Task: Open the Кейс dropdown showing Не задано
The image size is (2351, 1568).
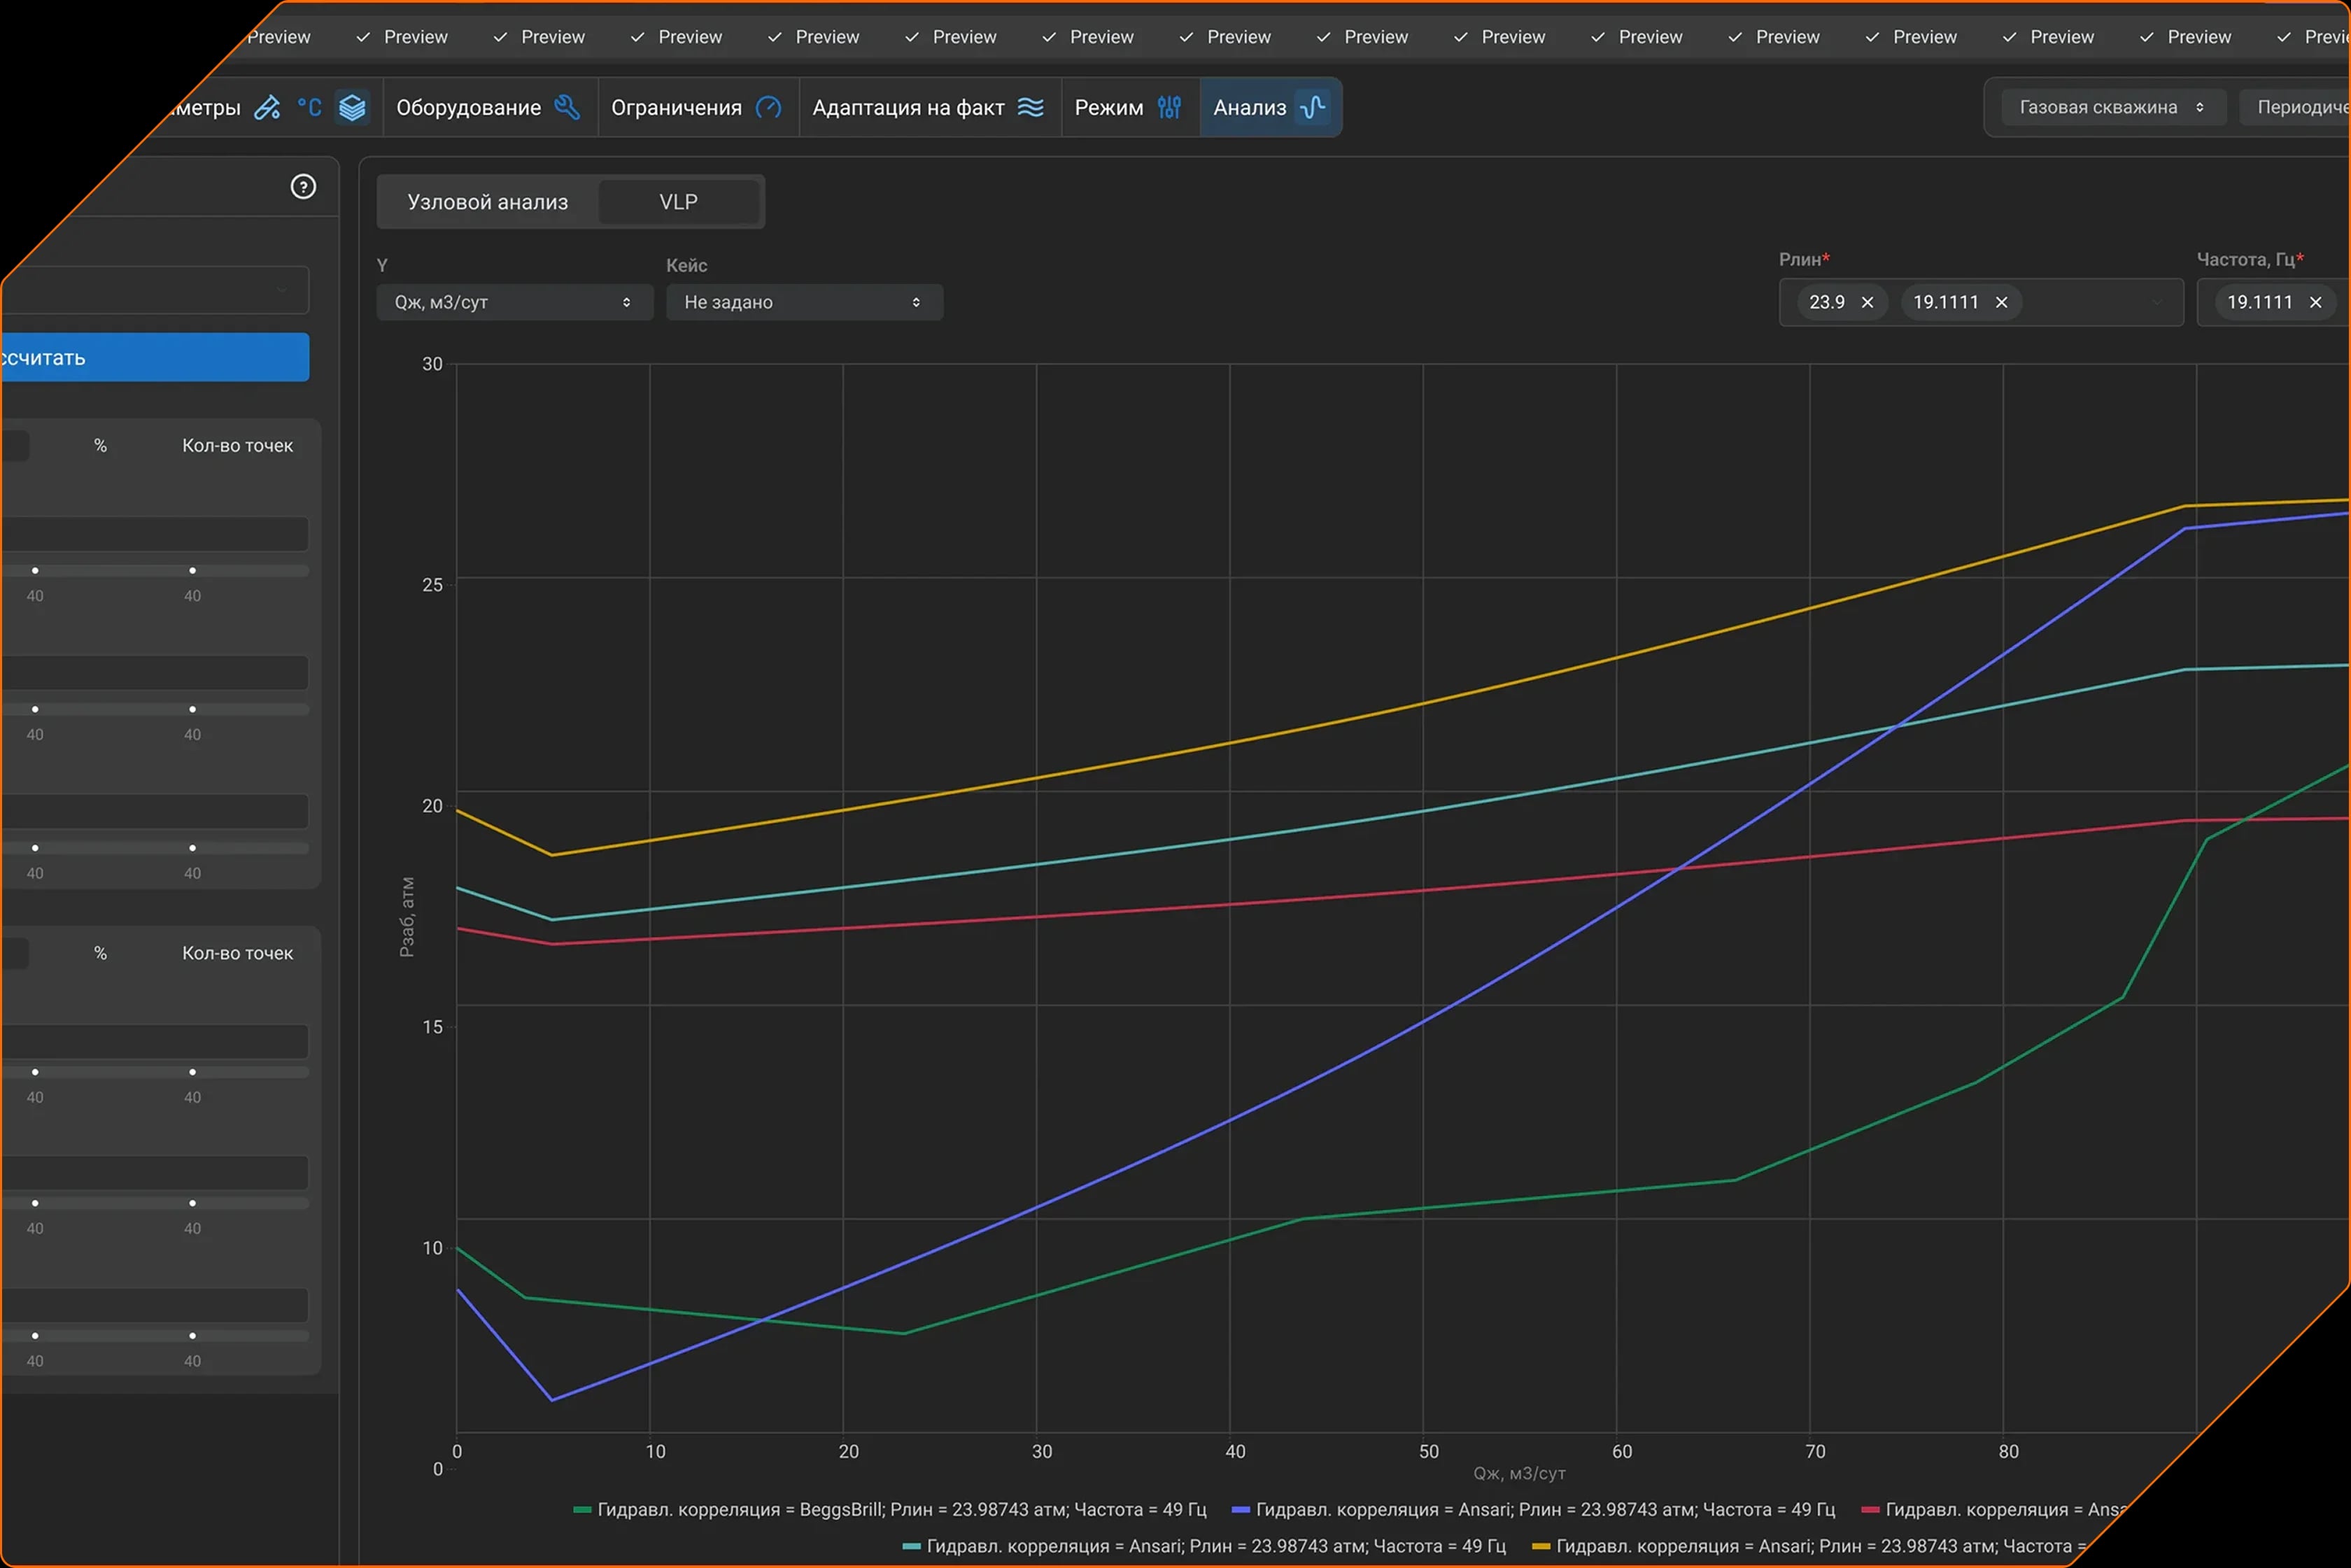Action: tap(804, 302)
